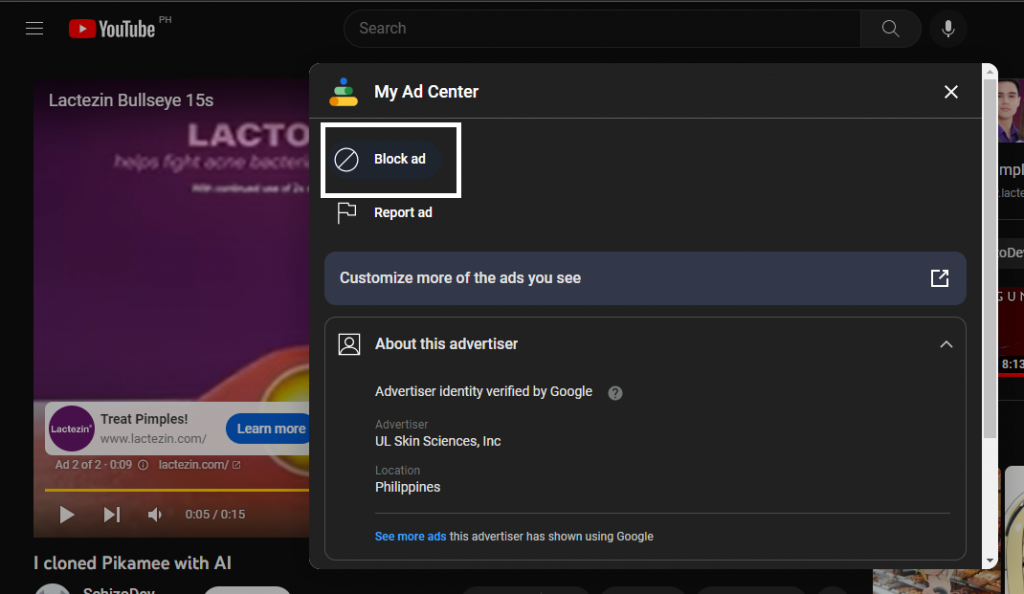Skip to next video

tap(112, 514)
